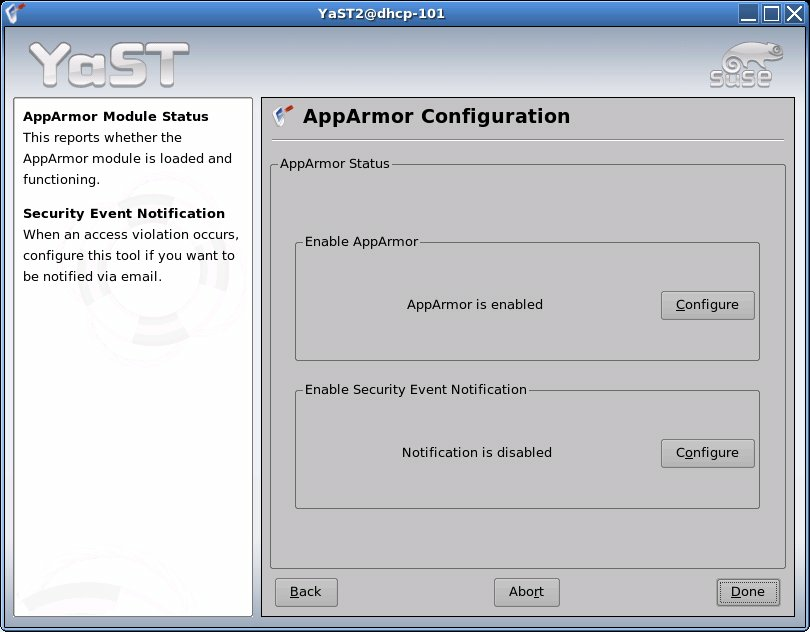Image resolution: width=810 pixels, height=632 pixels.
Task: Select the 'Notification is disabled' status text
Action: [477, 452]
